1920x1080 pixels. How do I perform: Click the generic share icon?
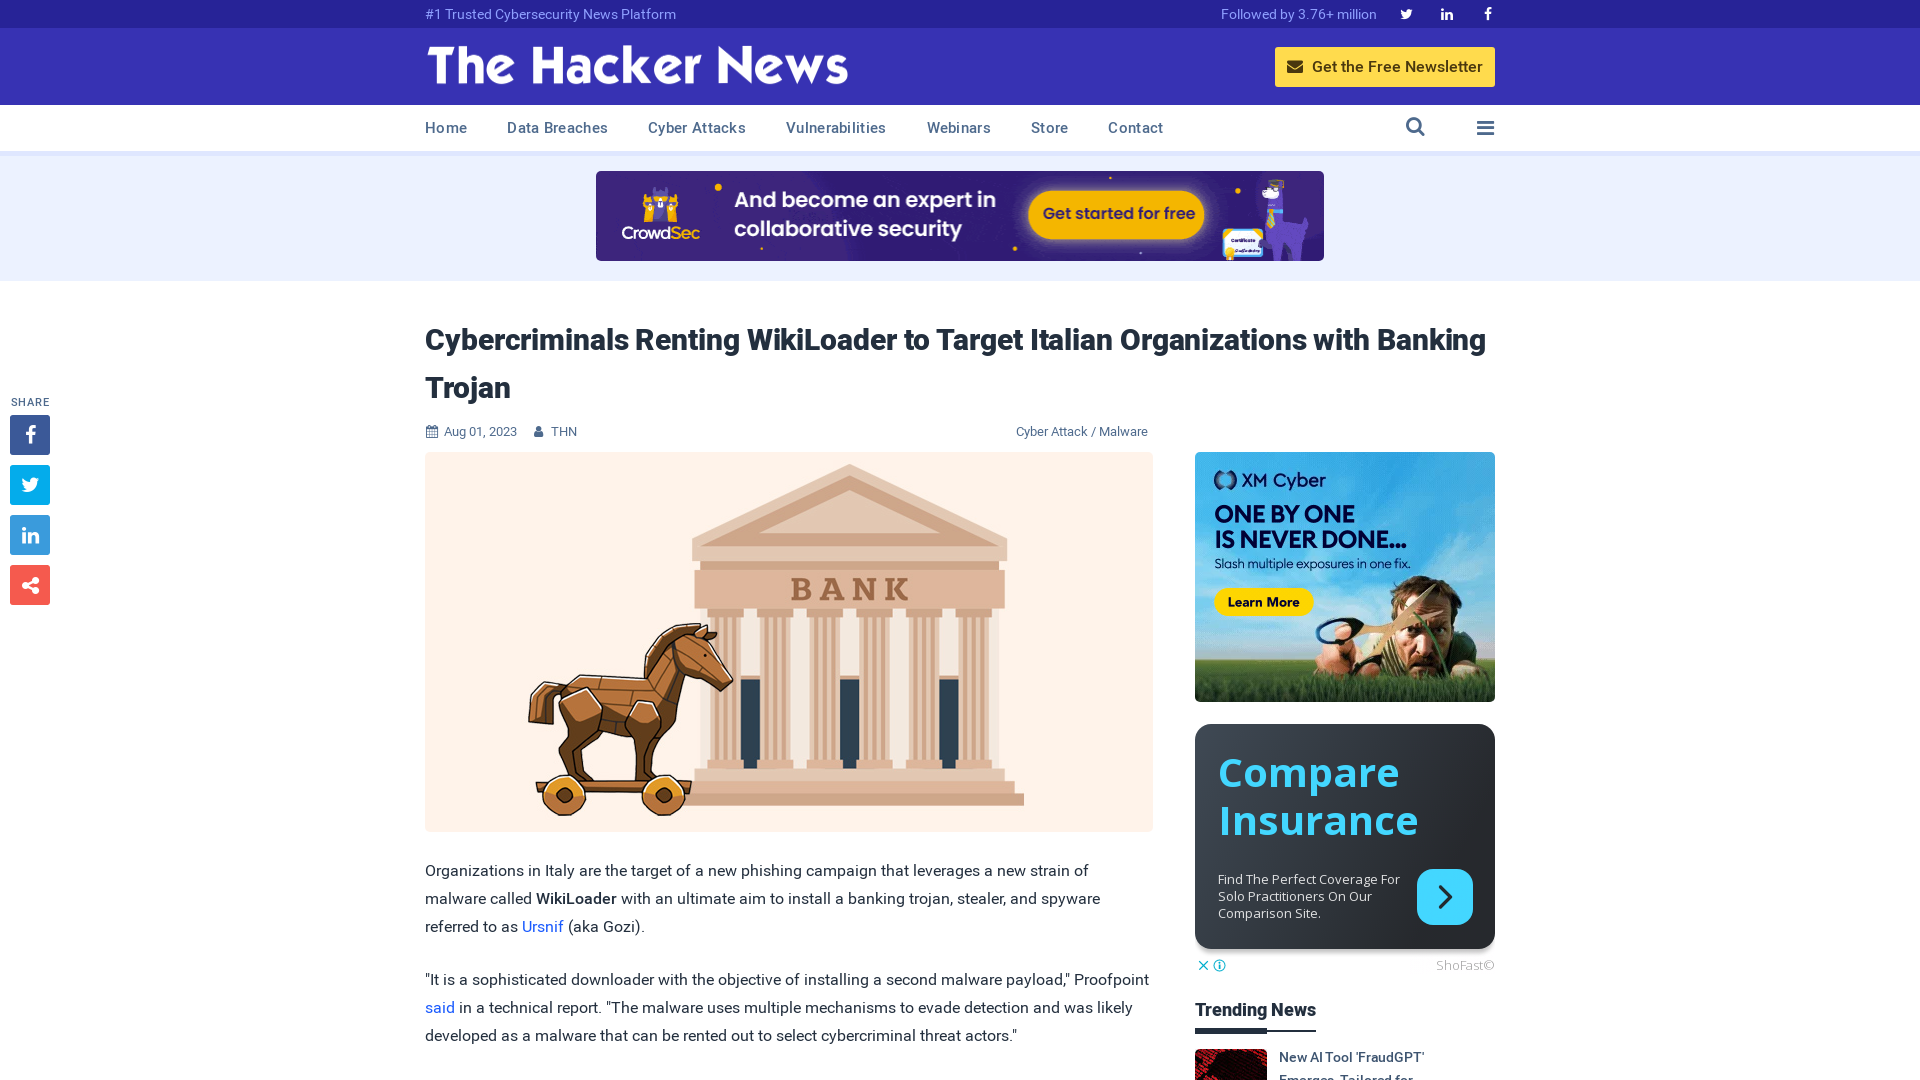click(x=30, y=584)
